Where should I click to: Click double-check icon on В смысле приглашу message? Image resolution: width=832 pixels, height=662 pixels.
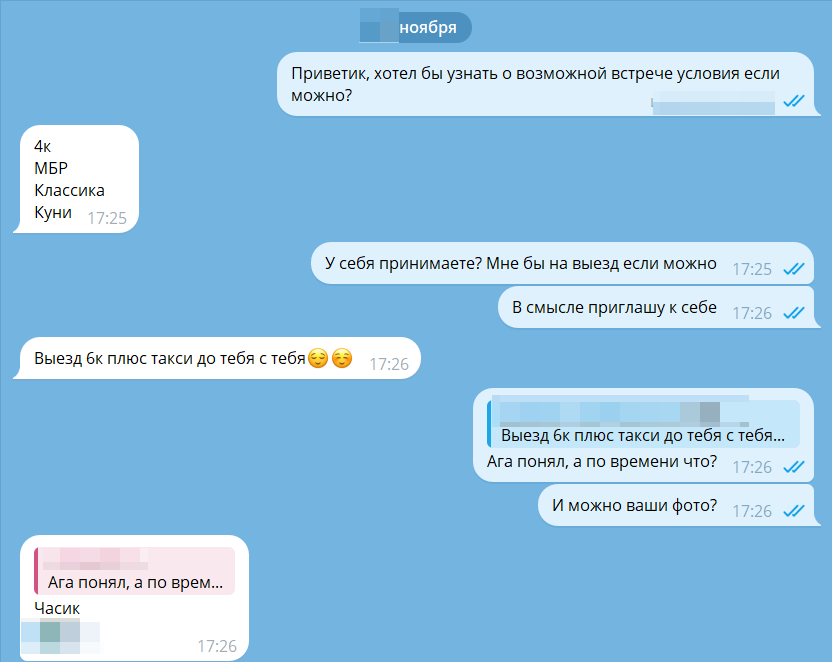[794, 313]
